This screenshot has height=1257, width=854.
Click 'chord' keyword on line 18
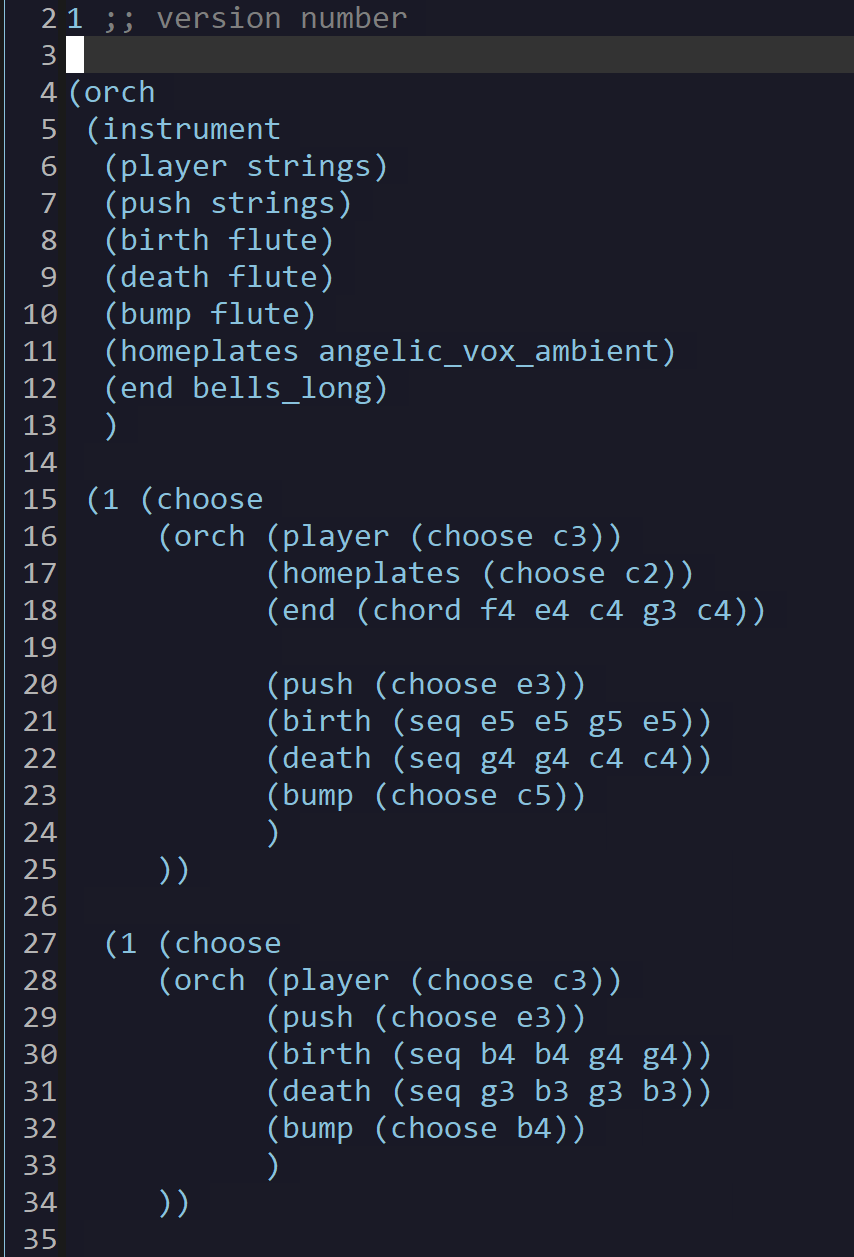point(417,610)
